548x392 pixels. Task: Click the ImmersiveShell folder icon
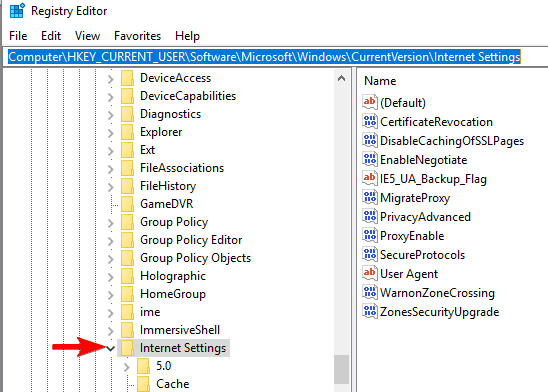128,330
